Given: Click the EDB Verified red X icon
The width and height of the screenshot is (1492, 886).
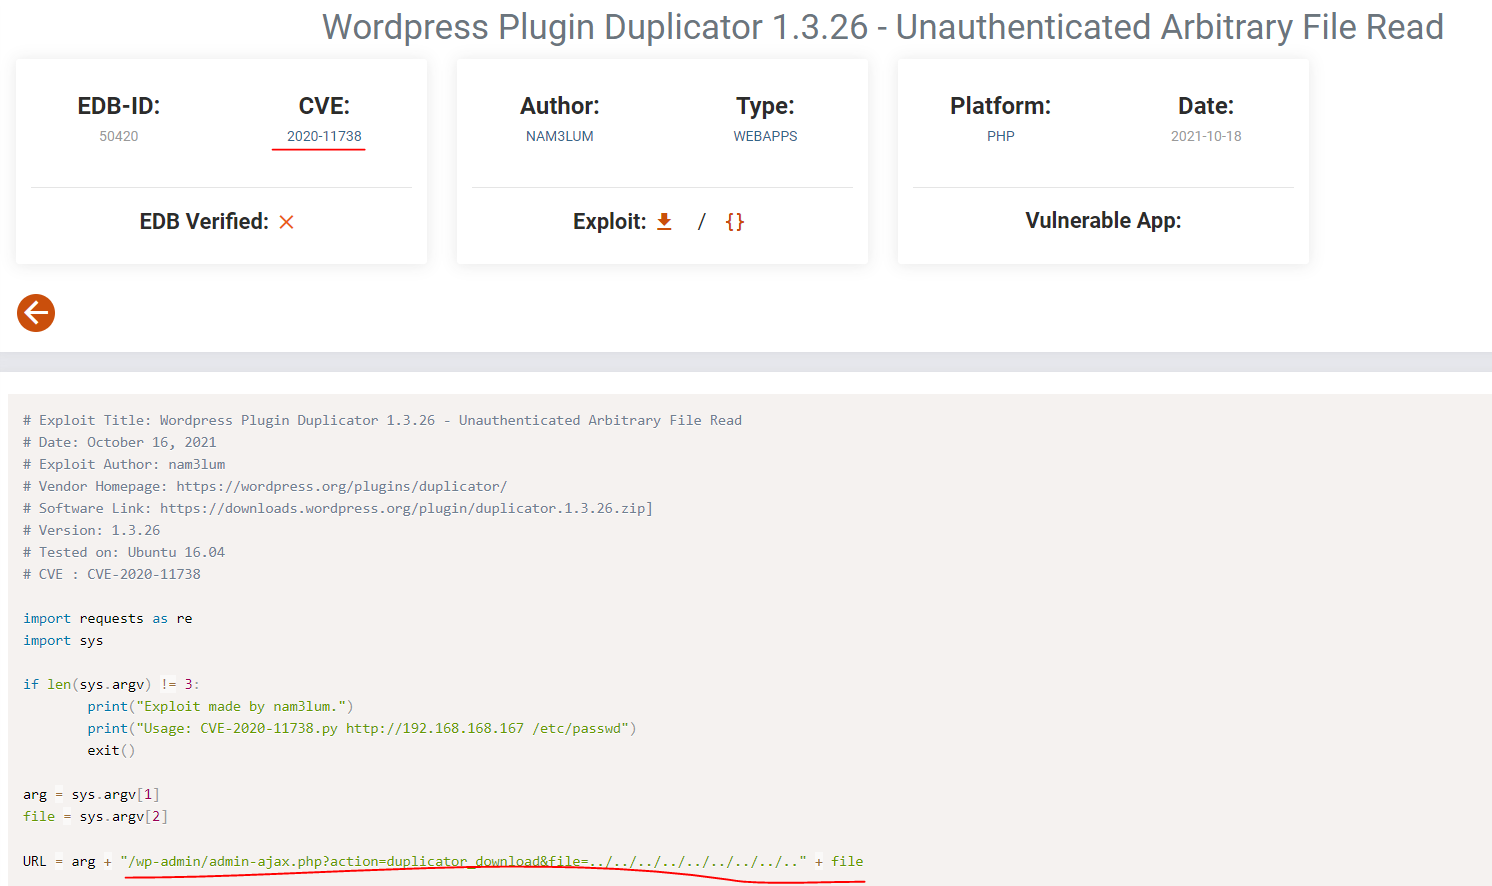Looking at the screenshot, I should tap(287, 222).
